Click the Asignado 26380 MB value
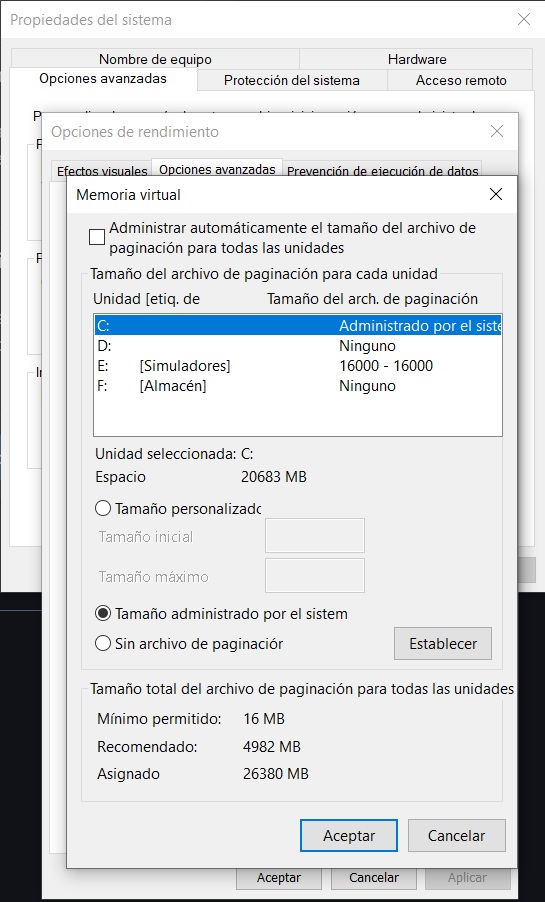The width and height of the screenshot is (545, 902). (276, 774)
